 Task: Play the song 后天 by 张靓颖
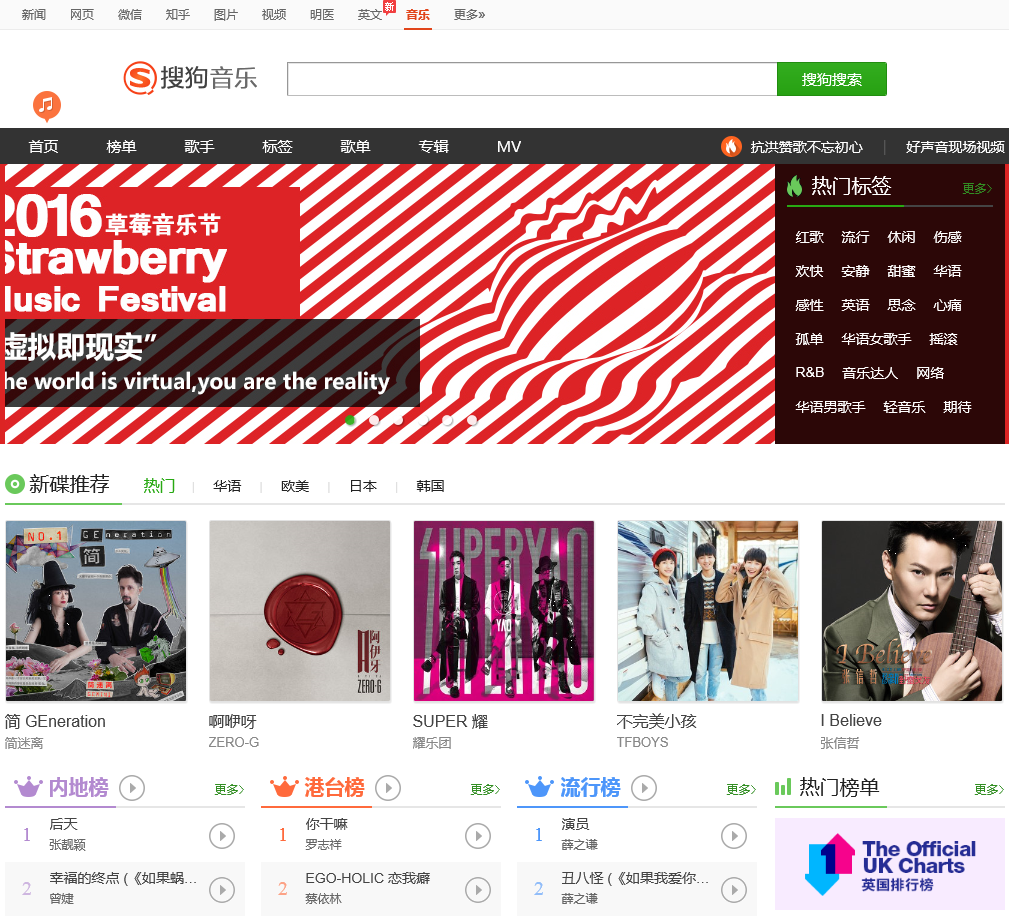(222, 836)
